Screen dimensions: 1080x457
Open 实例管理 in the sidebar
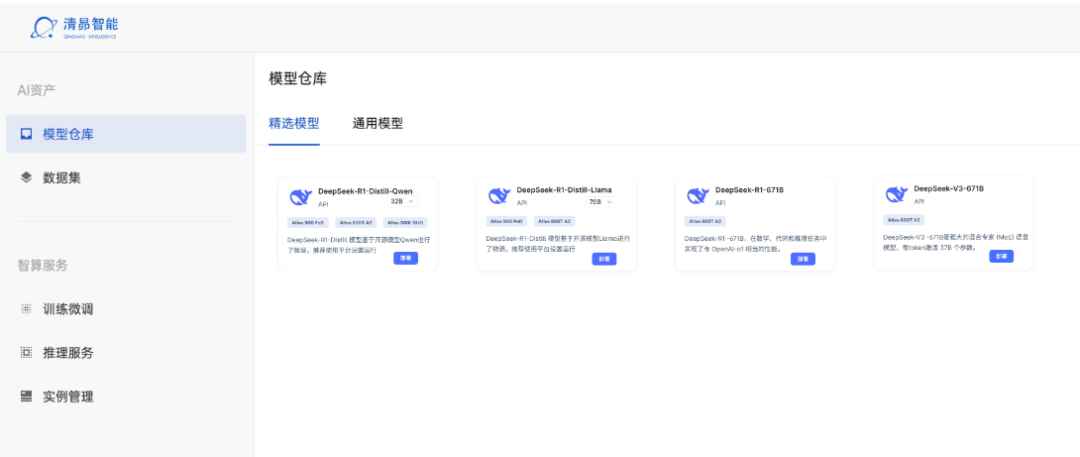(x=126, y=396)
